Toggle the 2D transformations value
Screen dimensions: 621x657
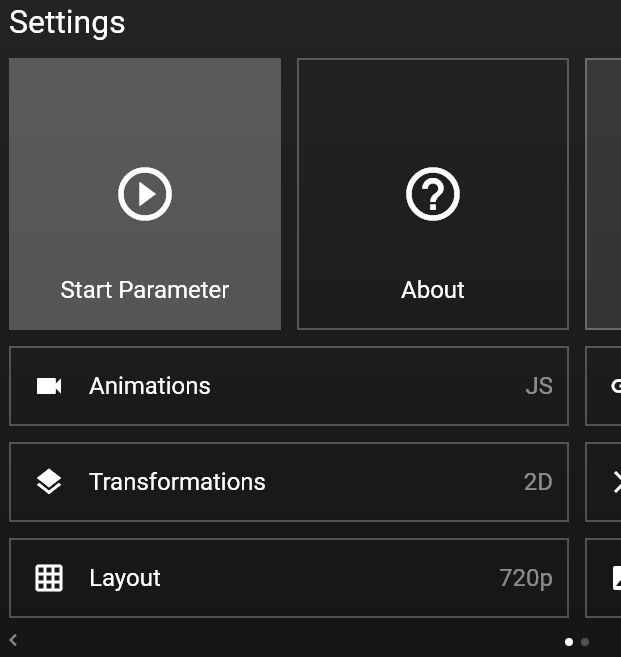[538, 482]
